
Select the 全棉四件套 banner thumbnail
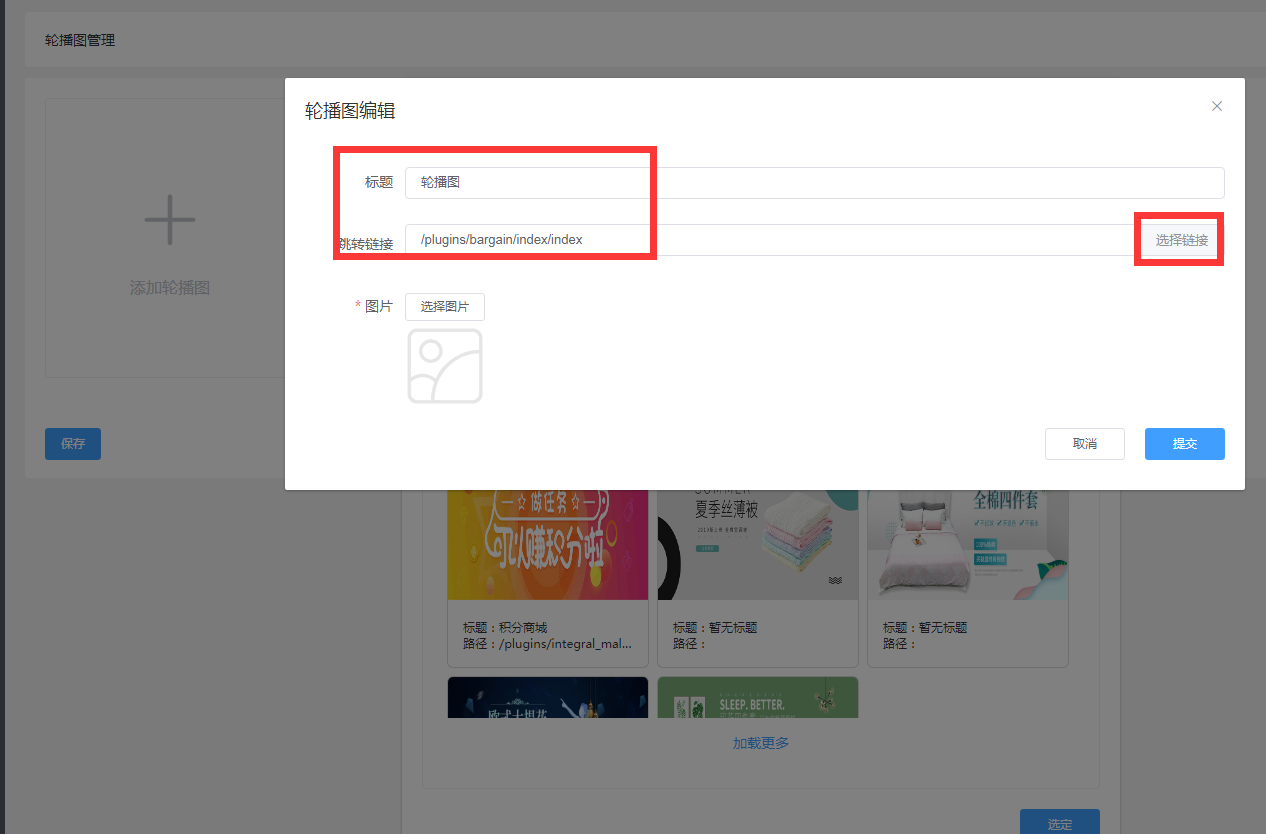point(968,545)
